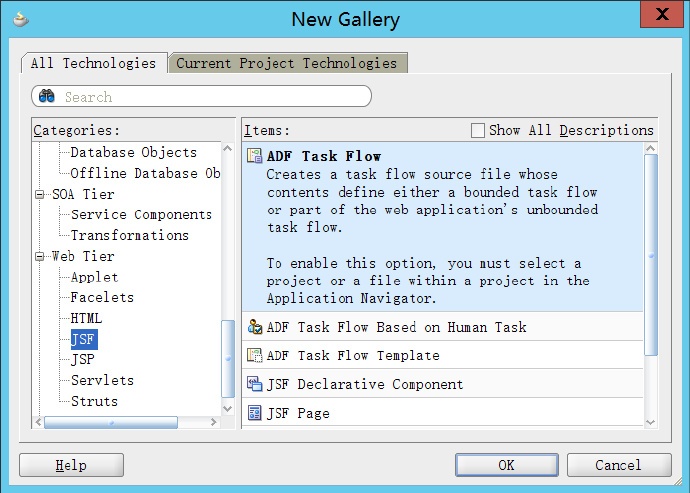Select Service Components category
This screenshot has width=690, height=493.
[x=141, y=214]
